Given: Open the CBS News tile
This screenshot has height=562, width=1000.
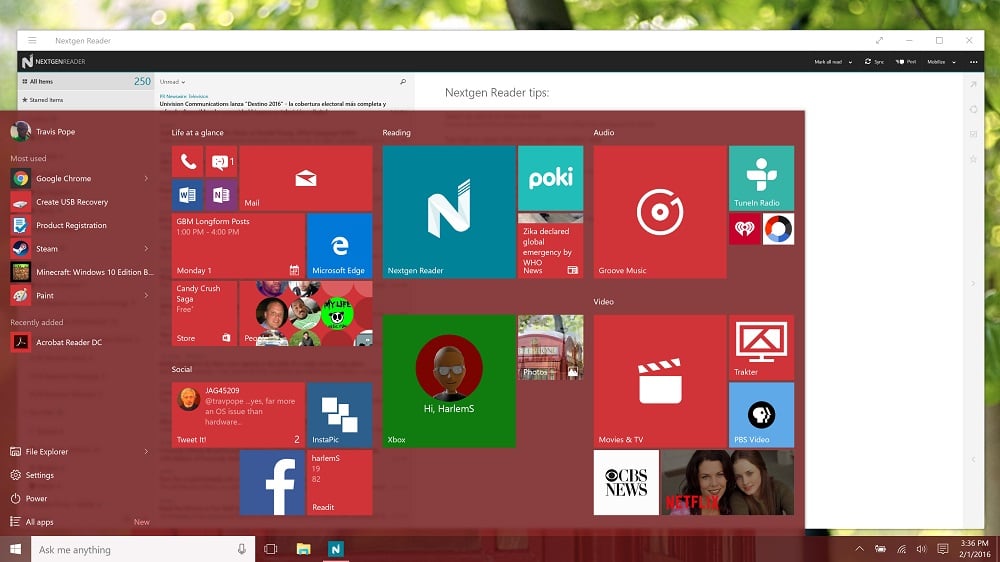Looking at the screenshot, I should pos(626,482).
